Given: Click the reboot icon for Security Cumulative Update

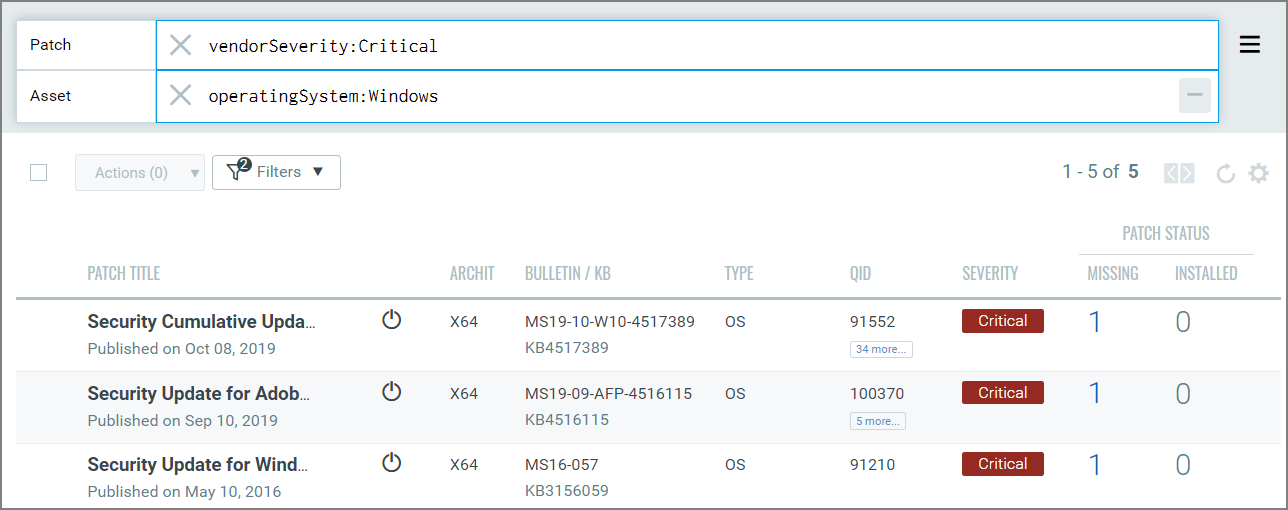Looking at the screenshot, I should point(392,320).
